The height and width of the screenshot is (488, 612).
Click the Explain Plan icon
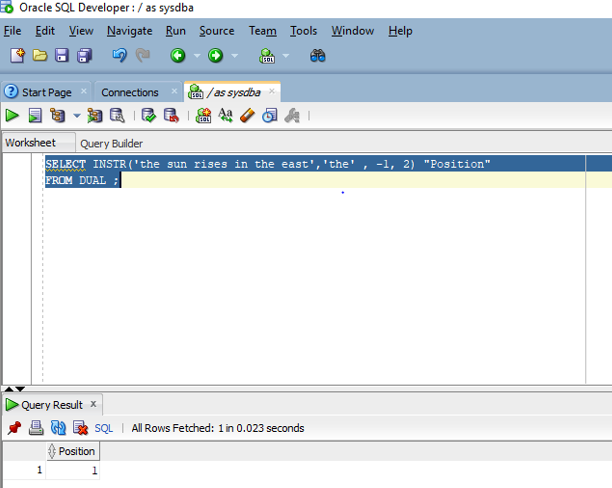click(57, 116)
